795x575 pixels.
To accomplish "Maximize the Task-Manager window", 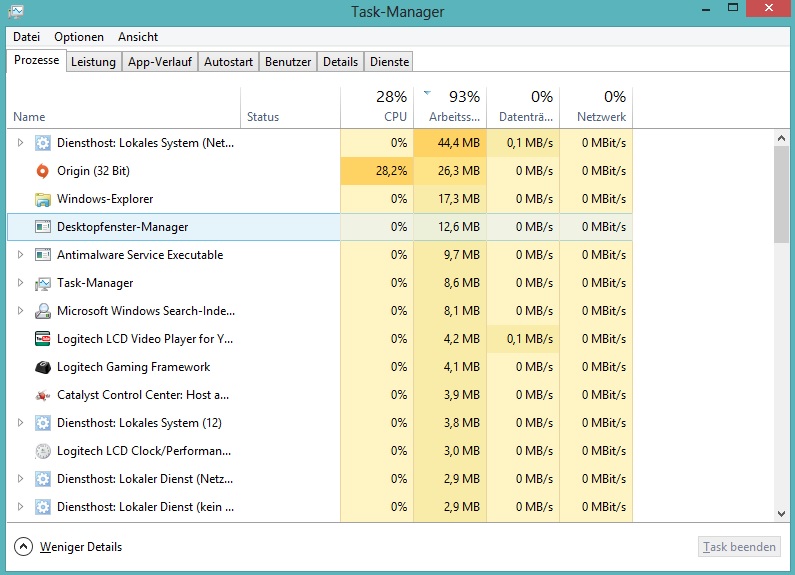I will click(x=733, y=8).
